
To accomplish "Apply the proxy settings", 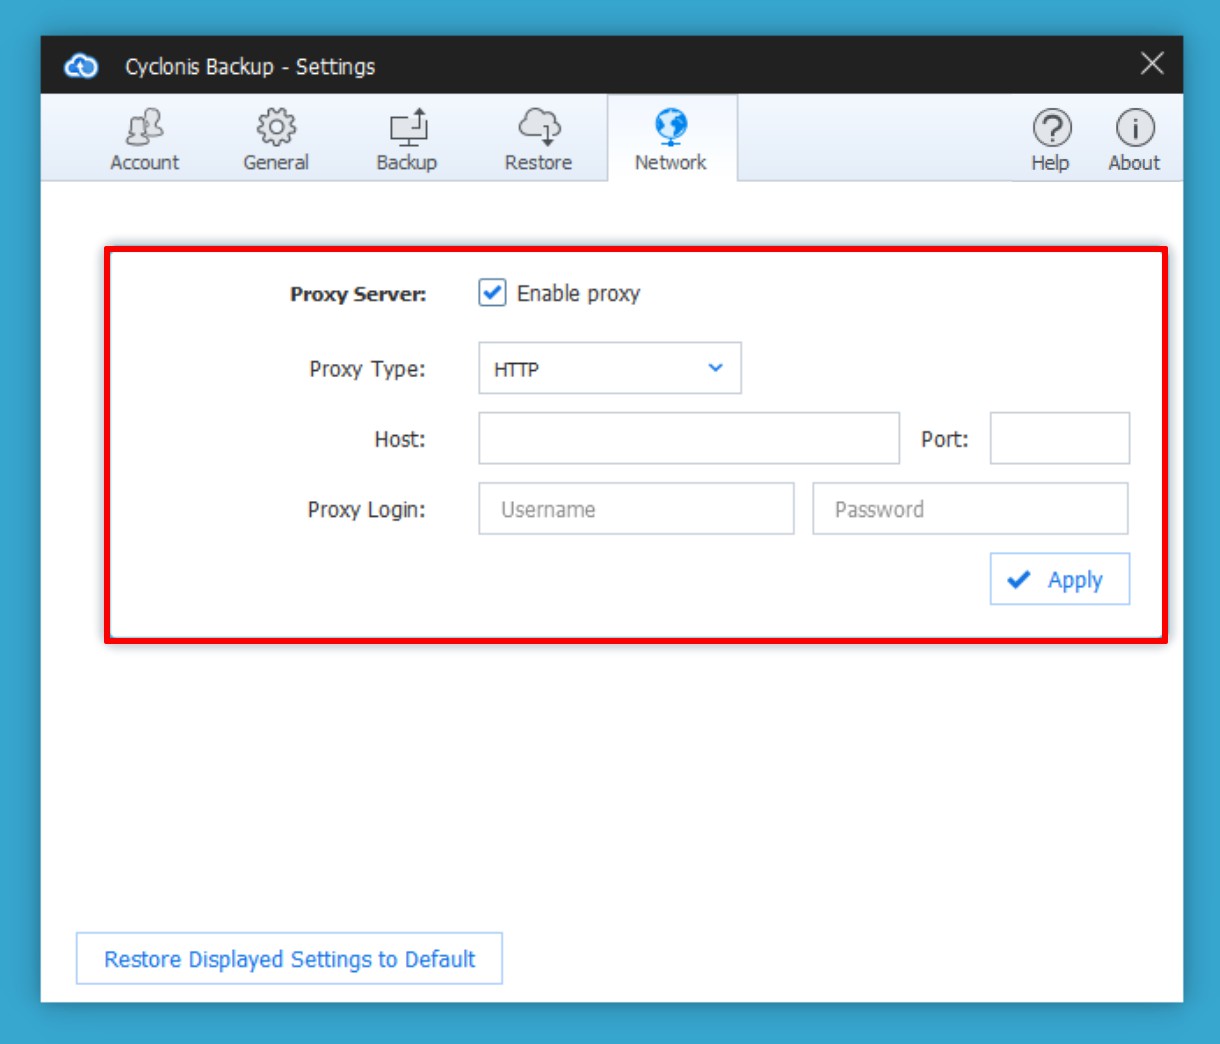I will pos(1059,580).
